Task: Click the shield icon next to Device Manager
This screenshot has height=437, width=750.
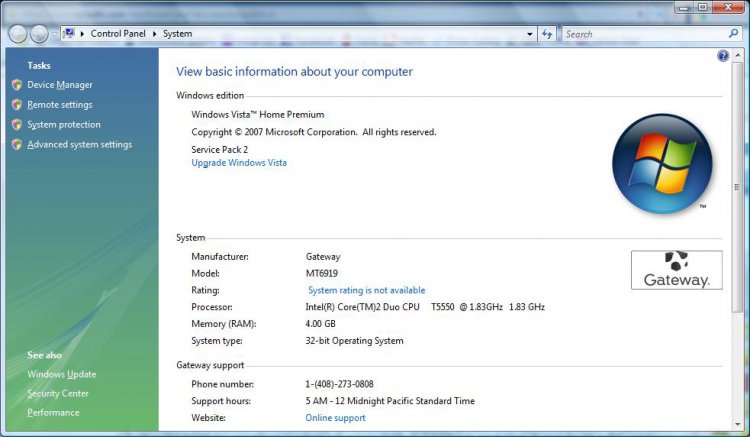Action: [x=17, y=85]
